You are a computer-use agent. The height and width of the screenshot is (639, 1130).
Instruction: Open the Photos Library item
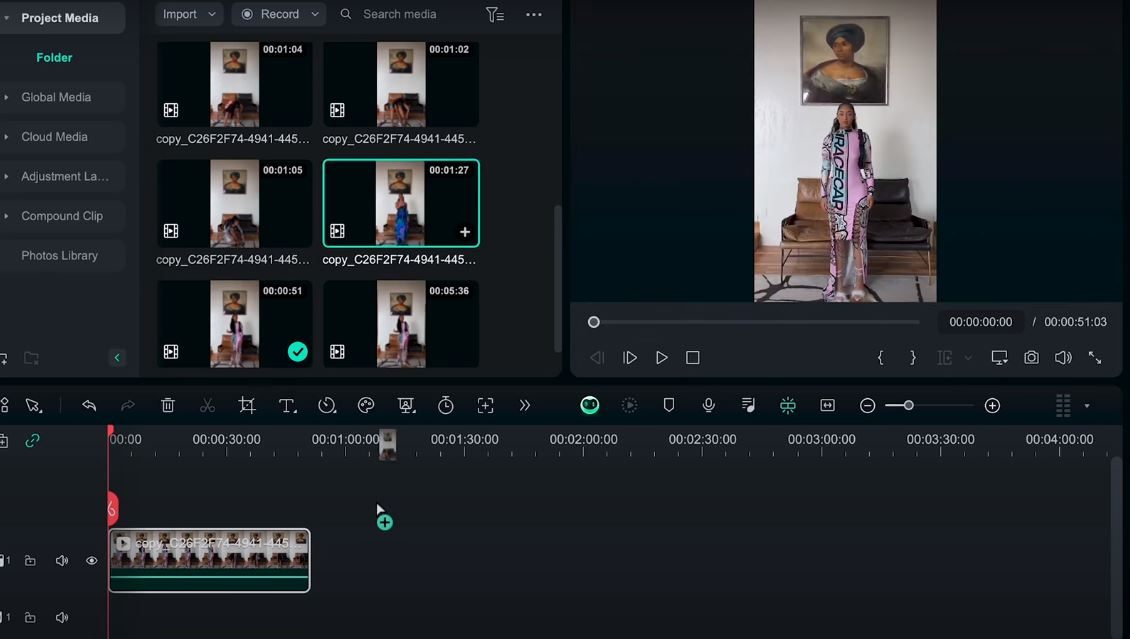(60, 256)
